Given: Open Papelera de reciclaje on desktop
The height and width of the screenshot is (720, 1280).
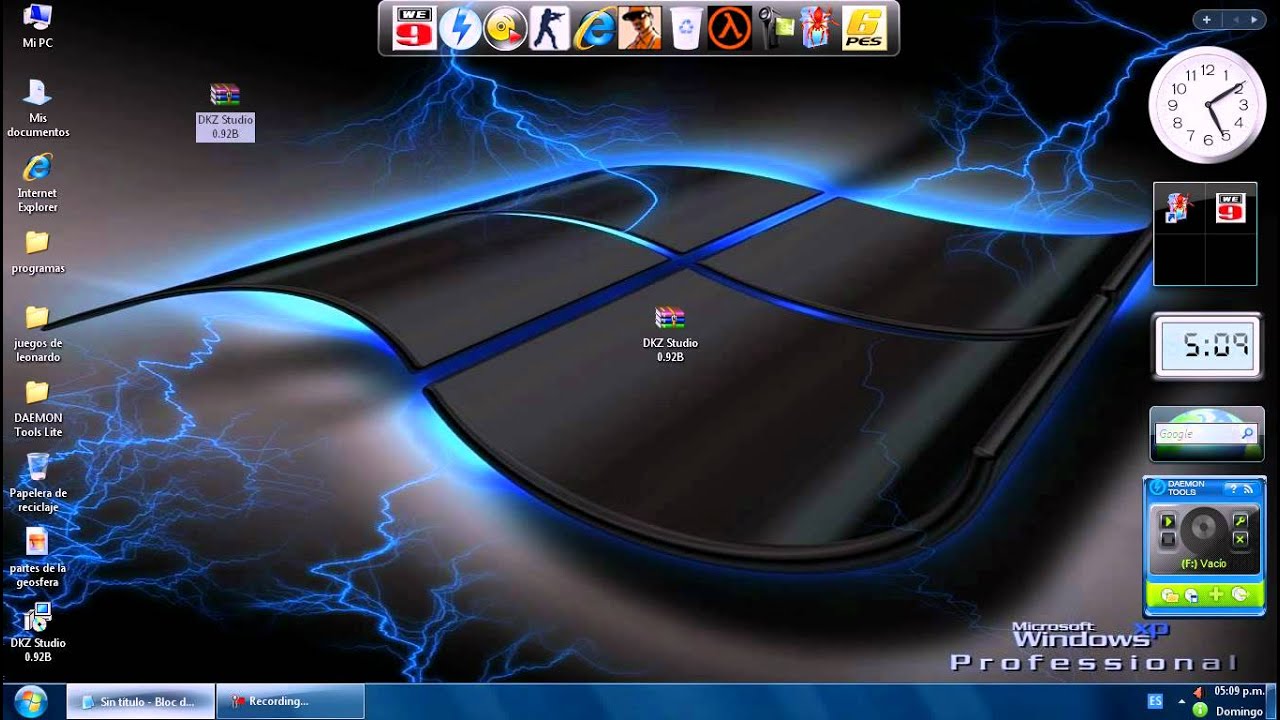Looking at the screenshot, I should 38,483.
